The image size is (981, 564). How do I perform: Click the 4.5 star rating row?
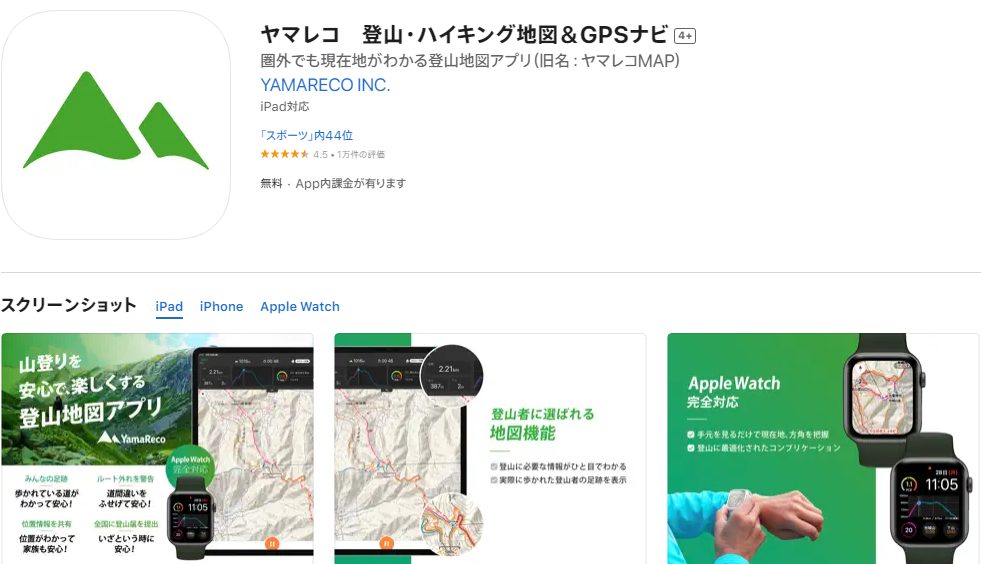tap(322, 154)
